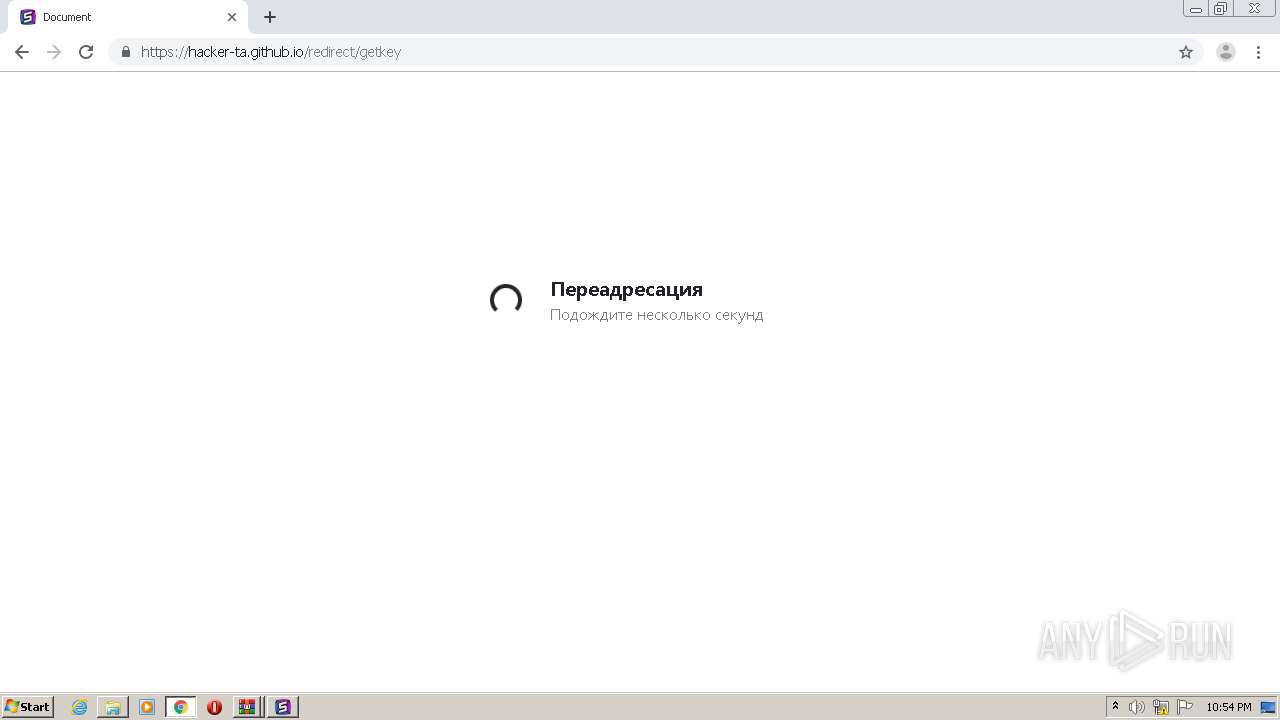Open Action Center flag icon
This screenshot has width=1280, height=720.
click(1185, 707)
